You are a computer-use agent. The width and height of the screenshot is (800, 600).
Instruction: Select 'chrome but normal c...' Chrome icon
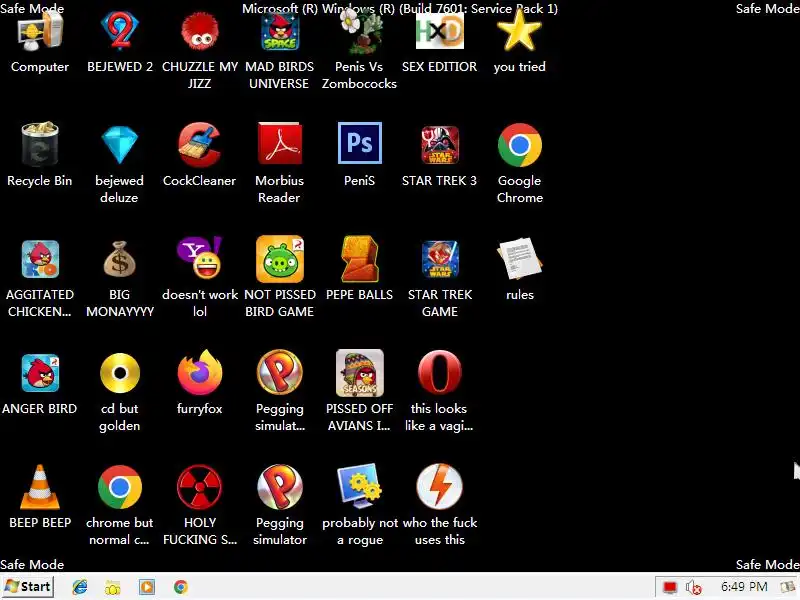click(x=120, y=487)
